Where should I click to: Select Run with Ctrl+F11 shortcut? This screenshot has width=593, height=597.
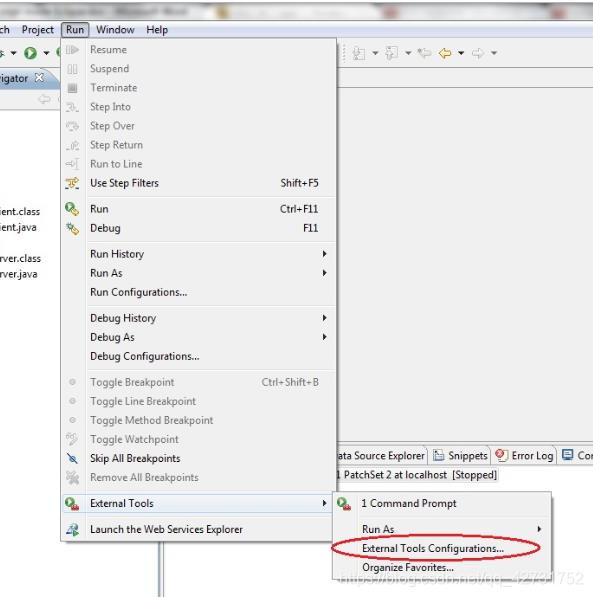pyautogui.click(x=200, y=209)
